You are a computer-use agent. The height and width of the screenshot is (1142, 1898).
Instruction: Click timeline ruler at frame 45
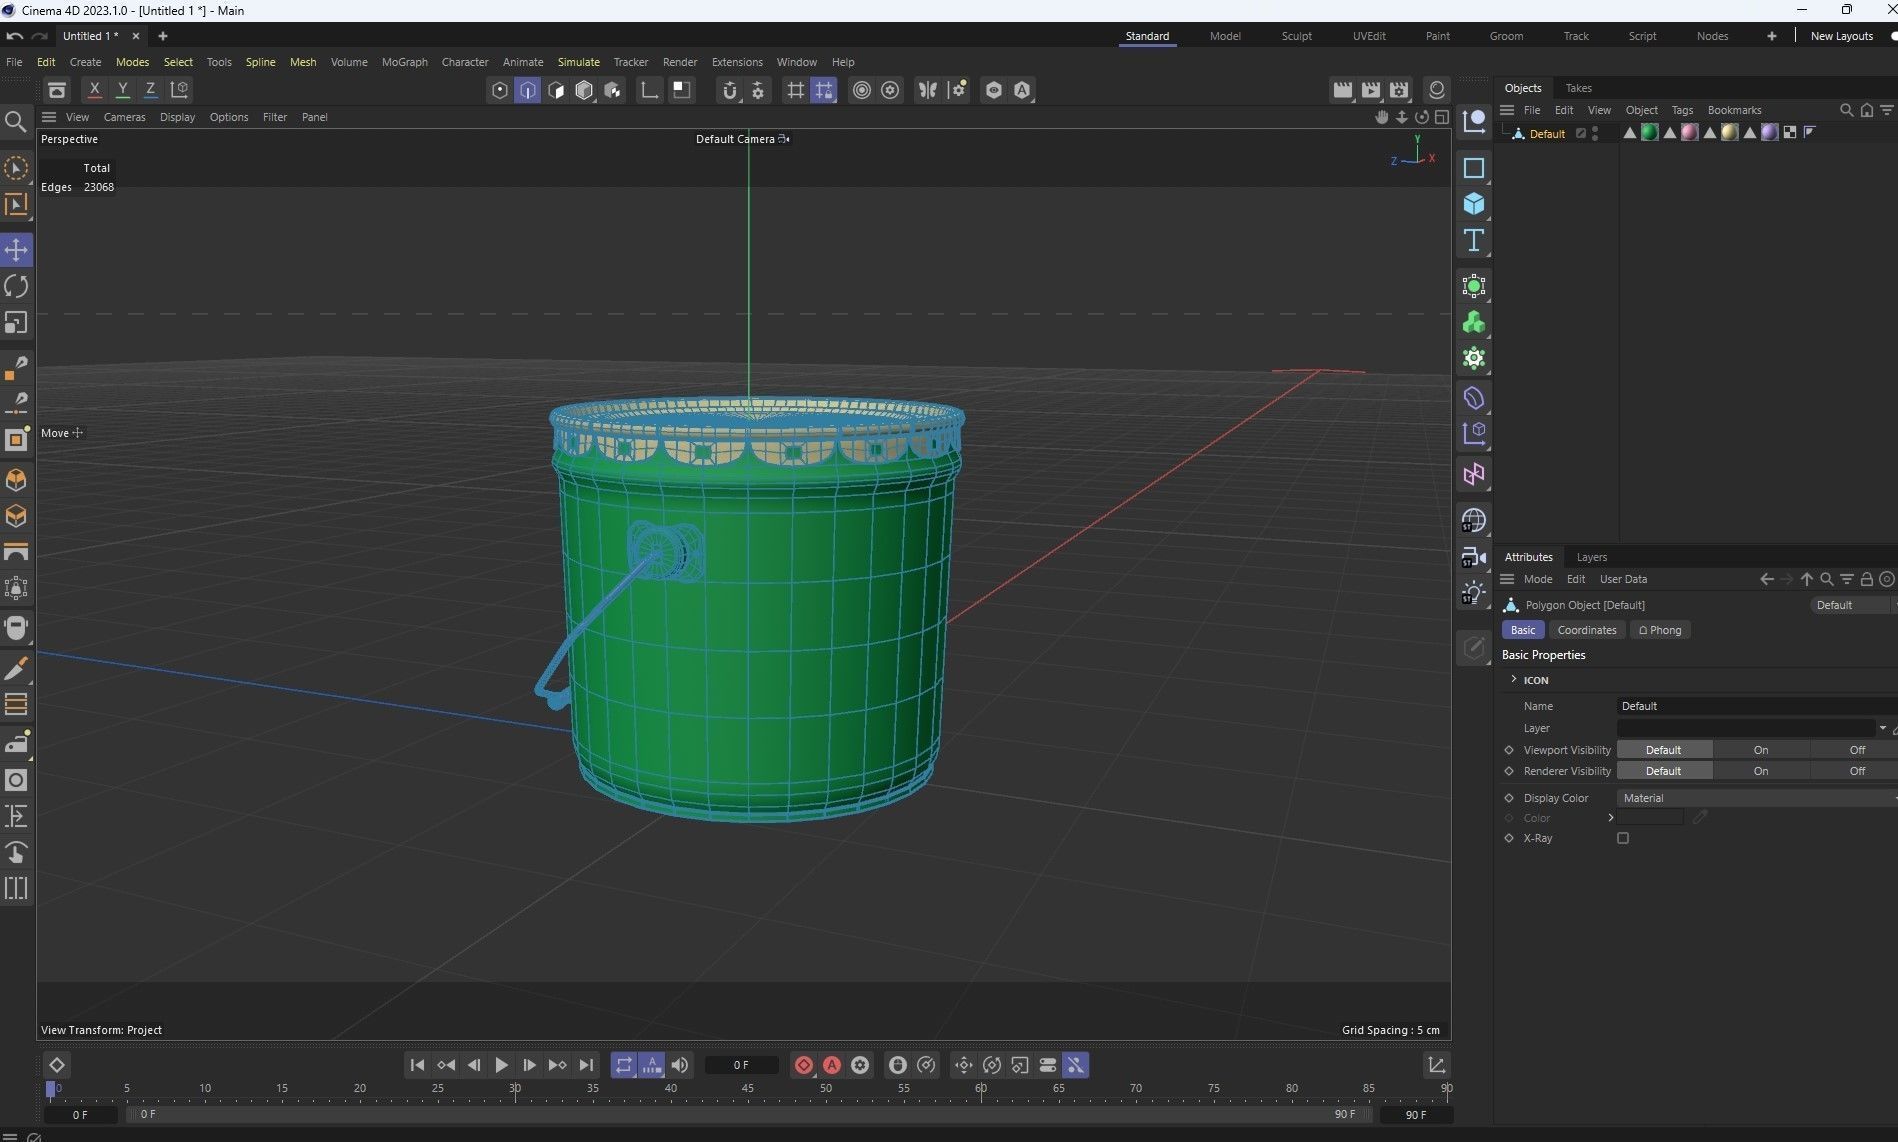click(x=748, y=1088)
